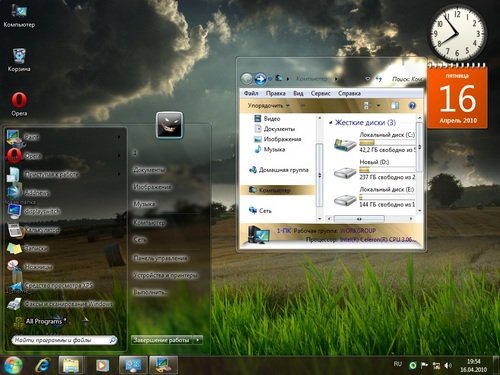Viewport: 500px width, 375px height.
Task: Select Домашняя группа in navigation pane
Action: tap(279, 170)
